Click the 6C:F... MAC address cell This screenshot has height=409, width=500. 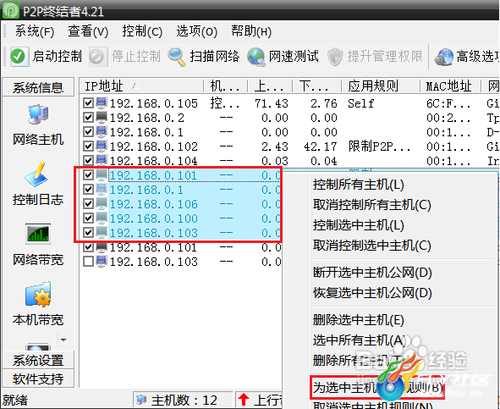point(448,103)
